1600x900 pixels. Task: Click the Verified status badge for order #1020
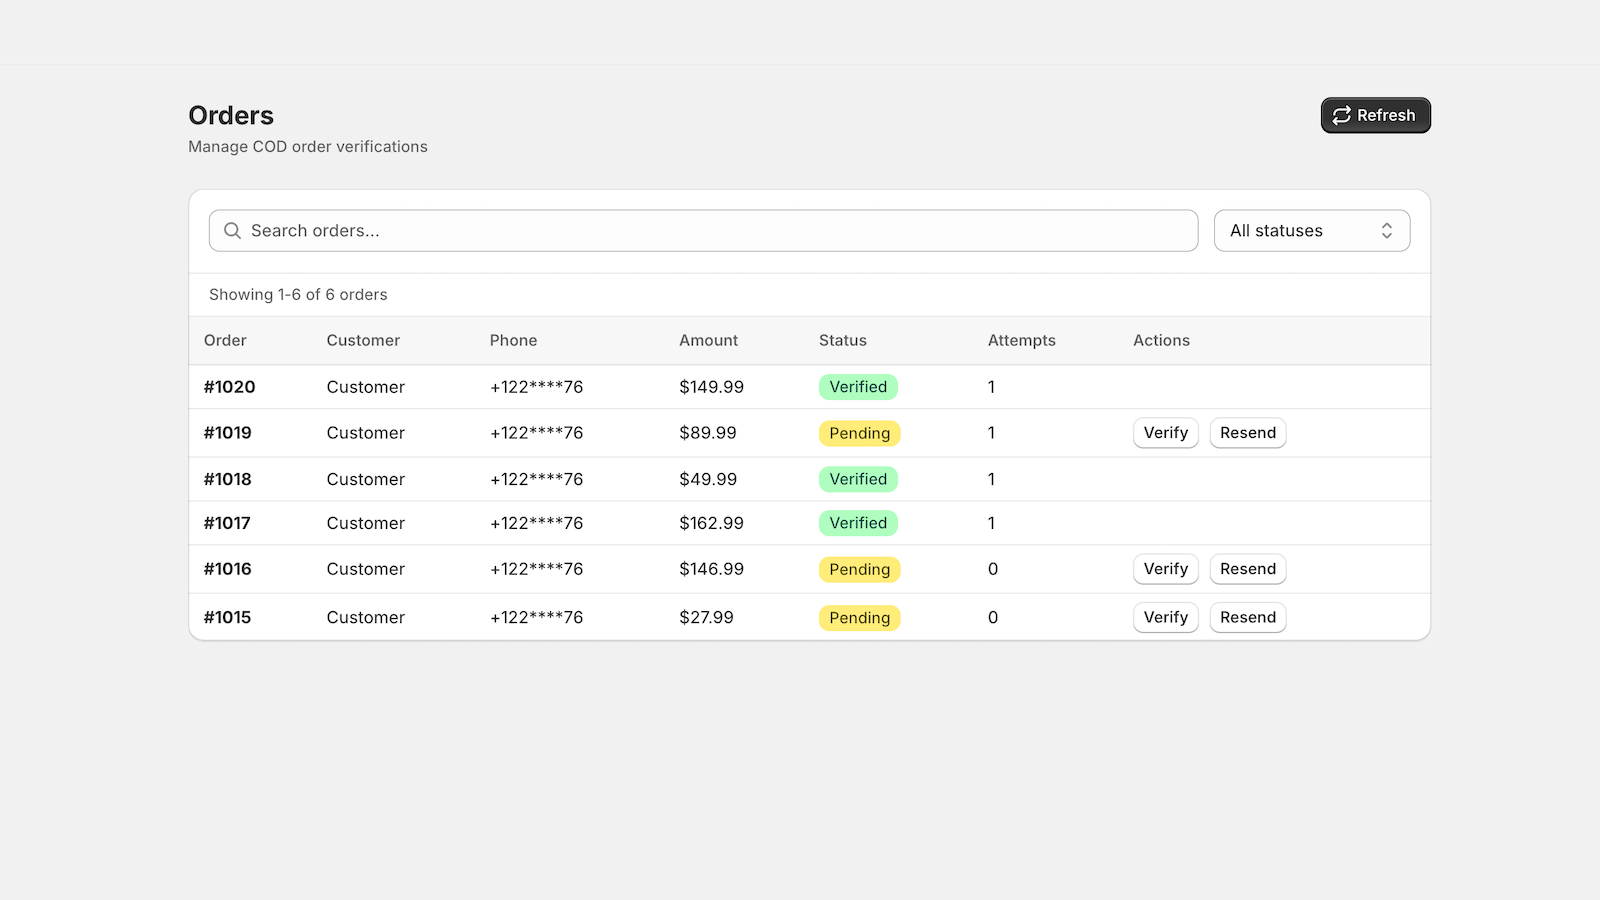[857, 387]
